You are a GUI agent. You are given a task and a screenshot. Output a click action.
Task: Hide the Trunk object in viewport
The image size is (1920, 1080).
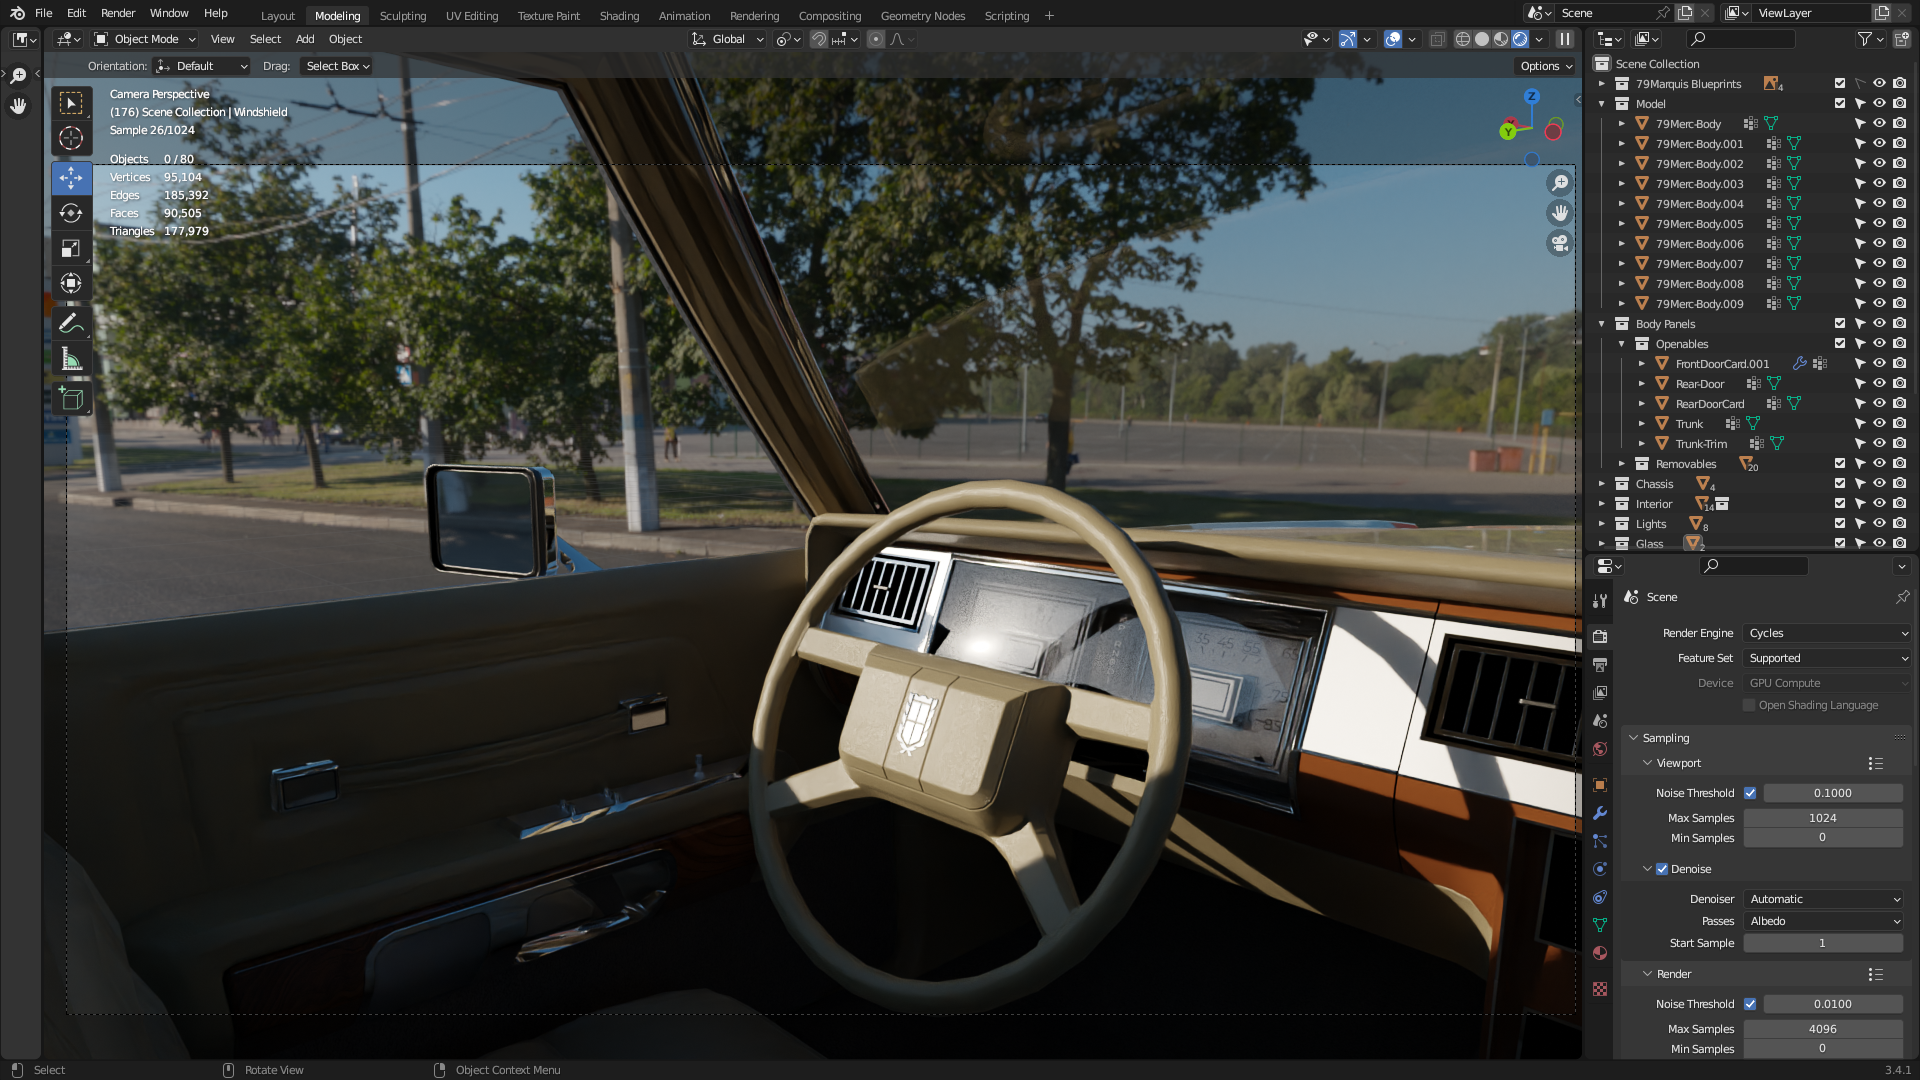(1879, 424)
